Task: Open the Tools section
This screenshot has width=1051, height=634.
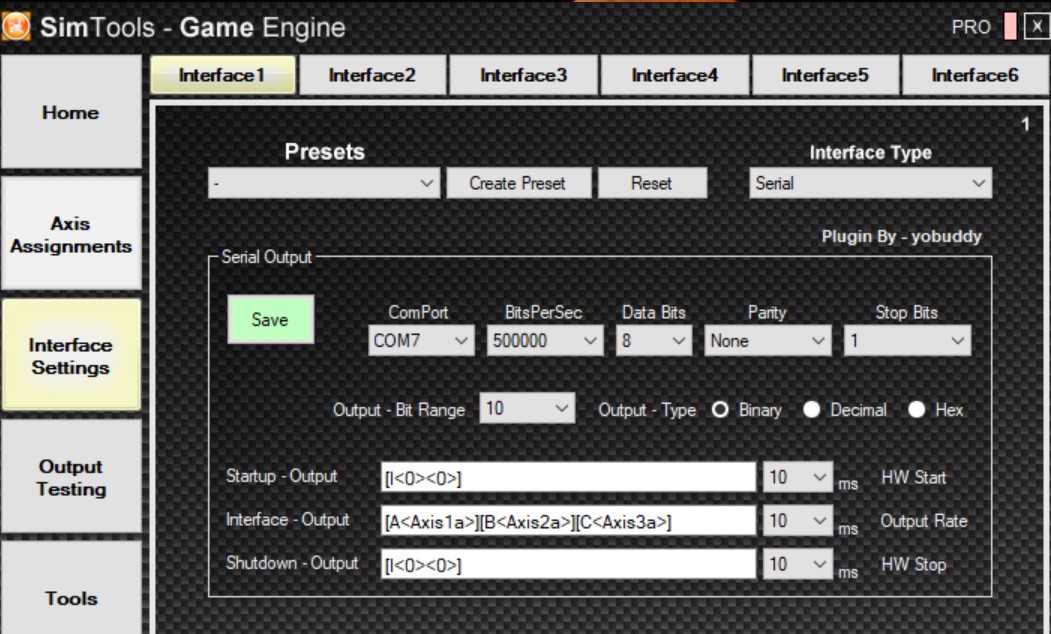Action: click(x=70, y=590)
